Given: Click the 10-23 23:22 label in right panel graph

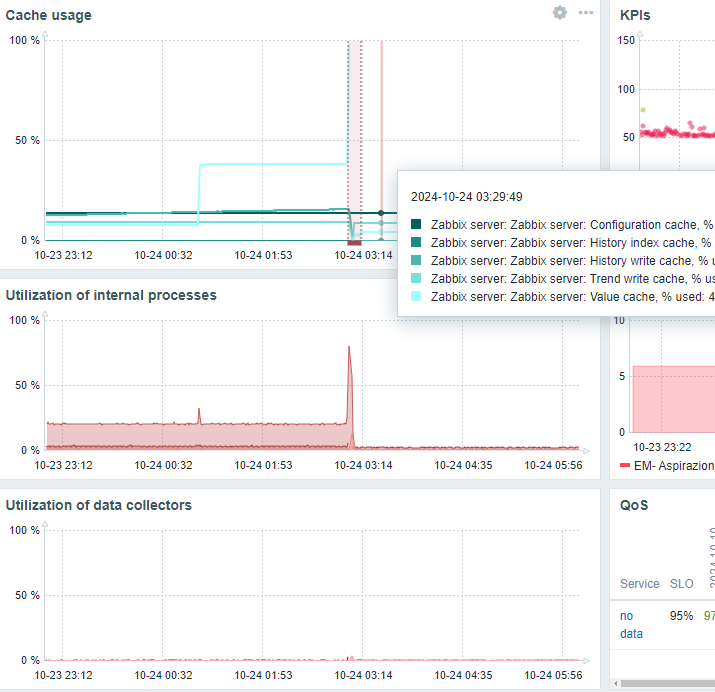Looking at the screenshot, I should (662, 447).
